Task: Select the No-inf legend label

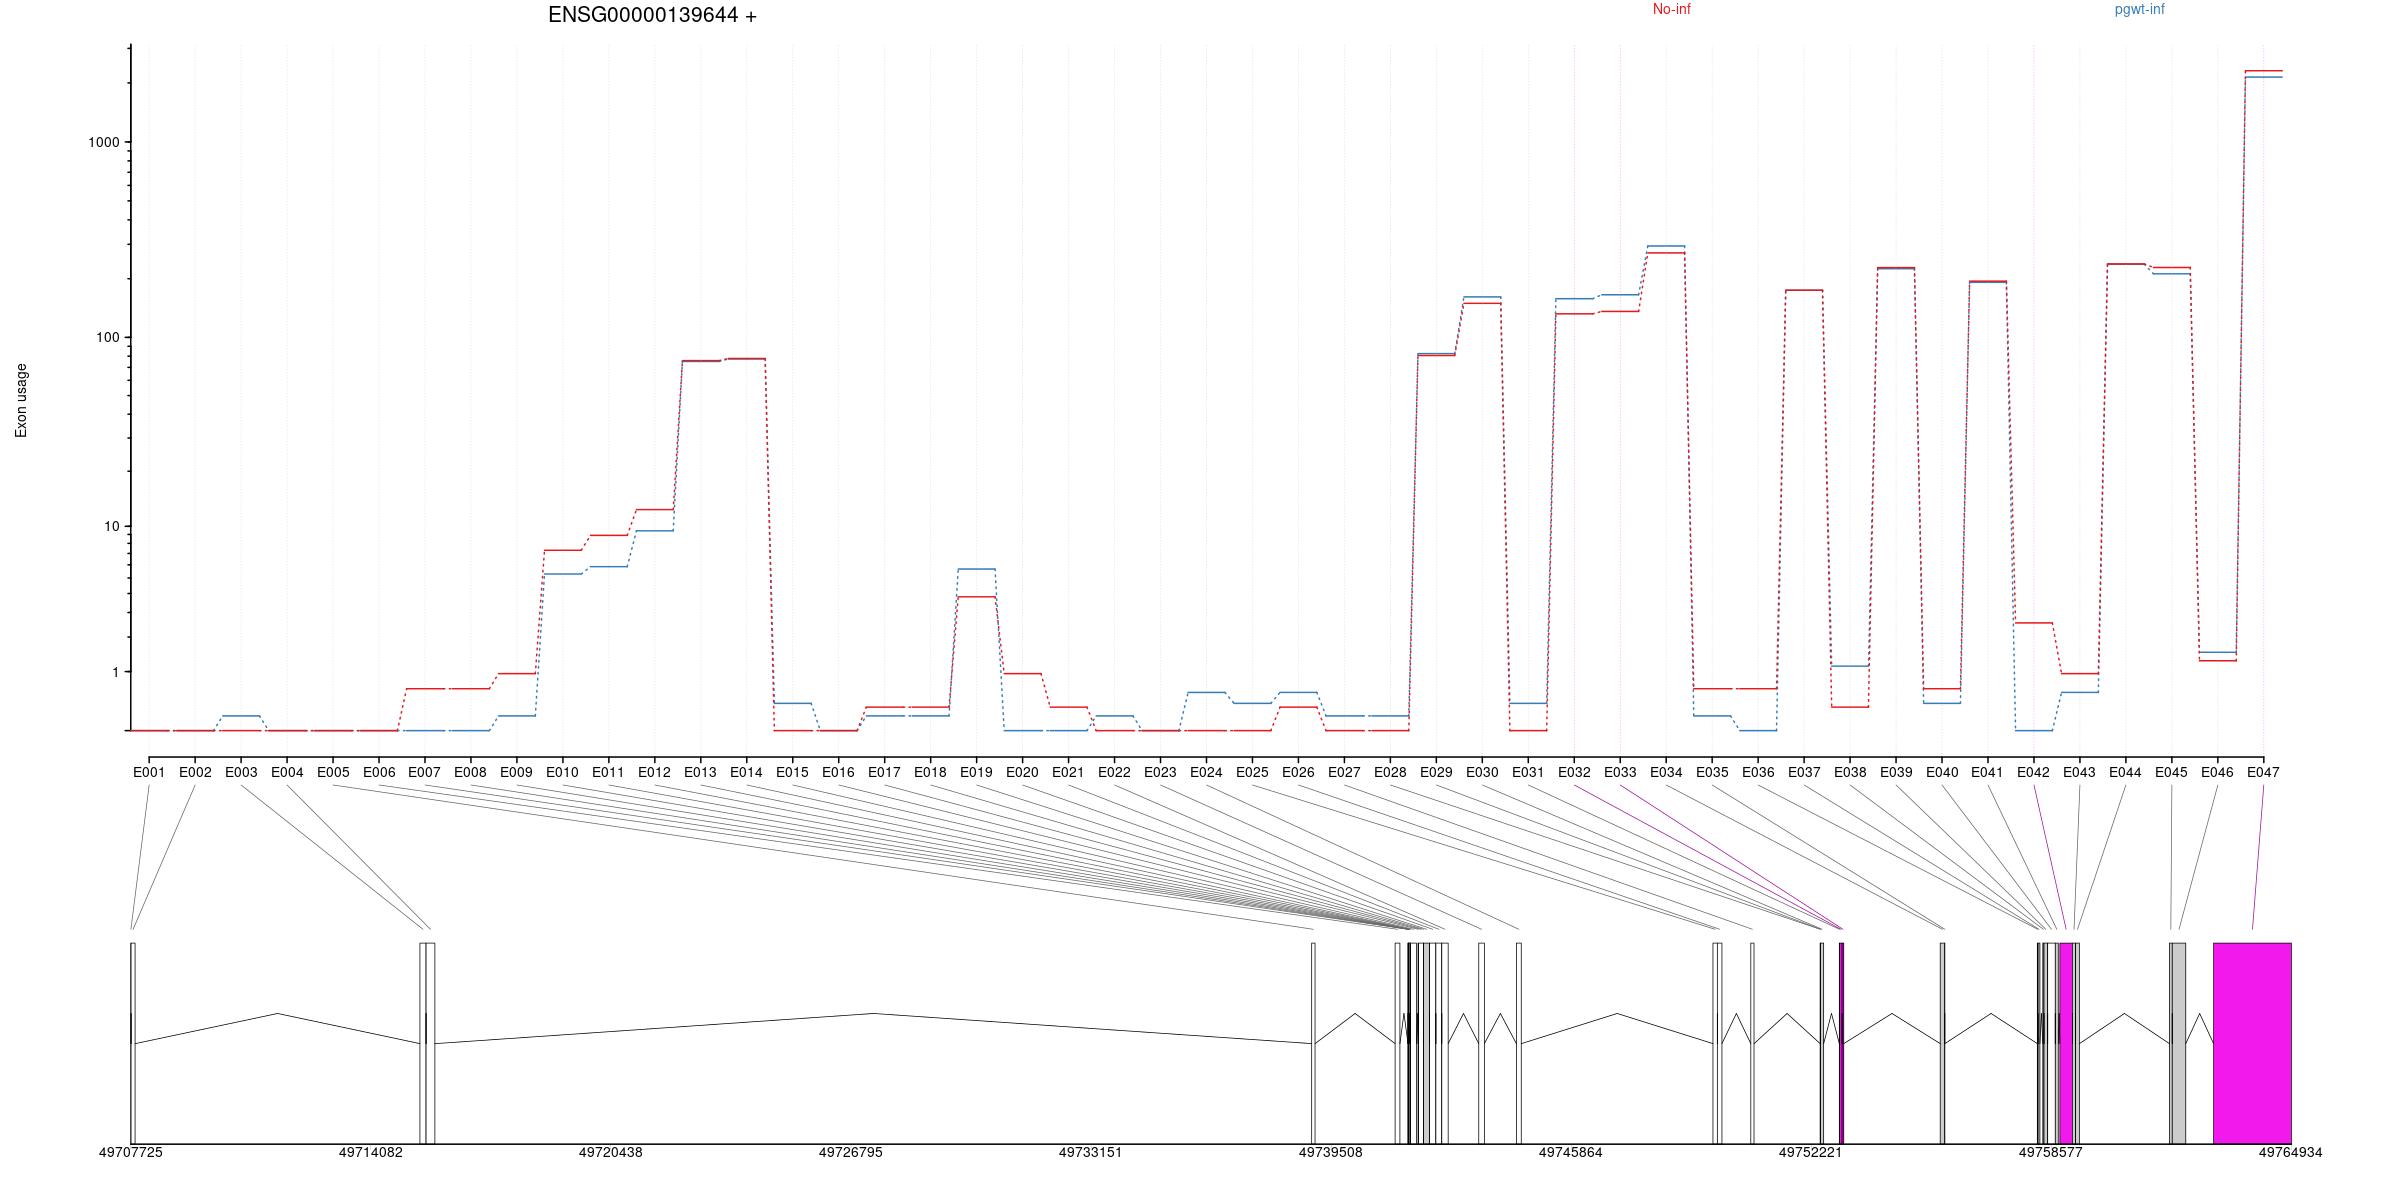Action: point(1671,9)
